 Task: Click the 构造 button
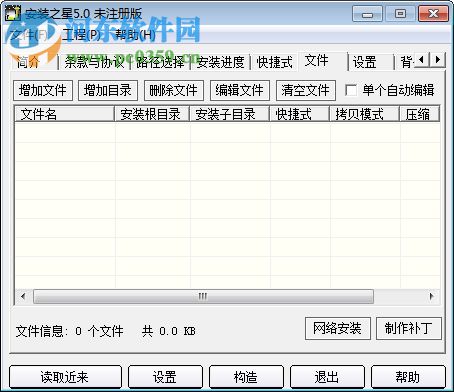246,377
